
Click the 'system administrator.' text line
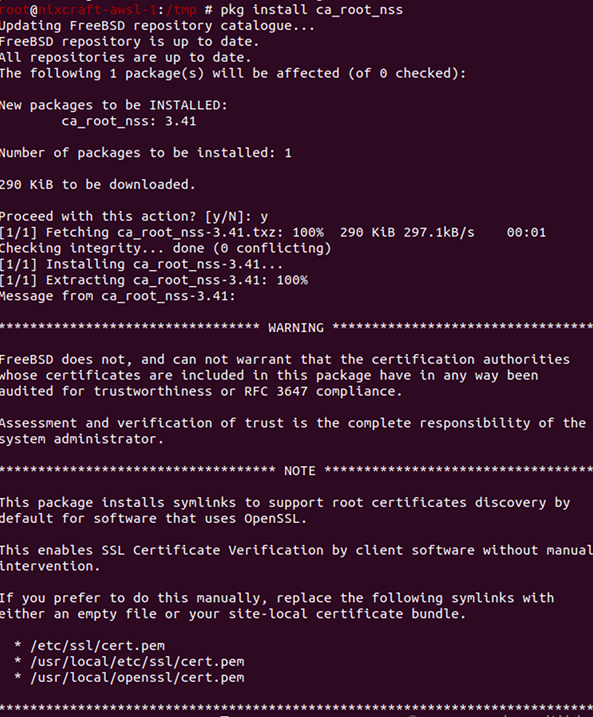pos(82,439)
